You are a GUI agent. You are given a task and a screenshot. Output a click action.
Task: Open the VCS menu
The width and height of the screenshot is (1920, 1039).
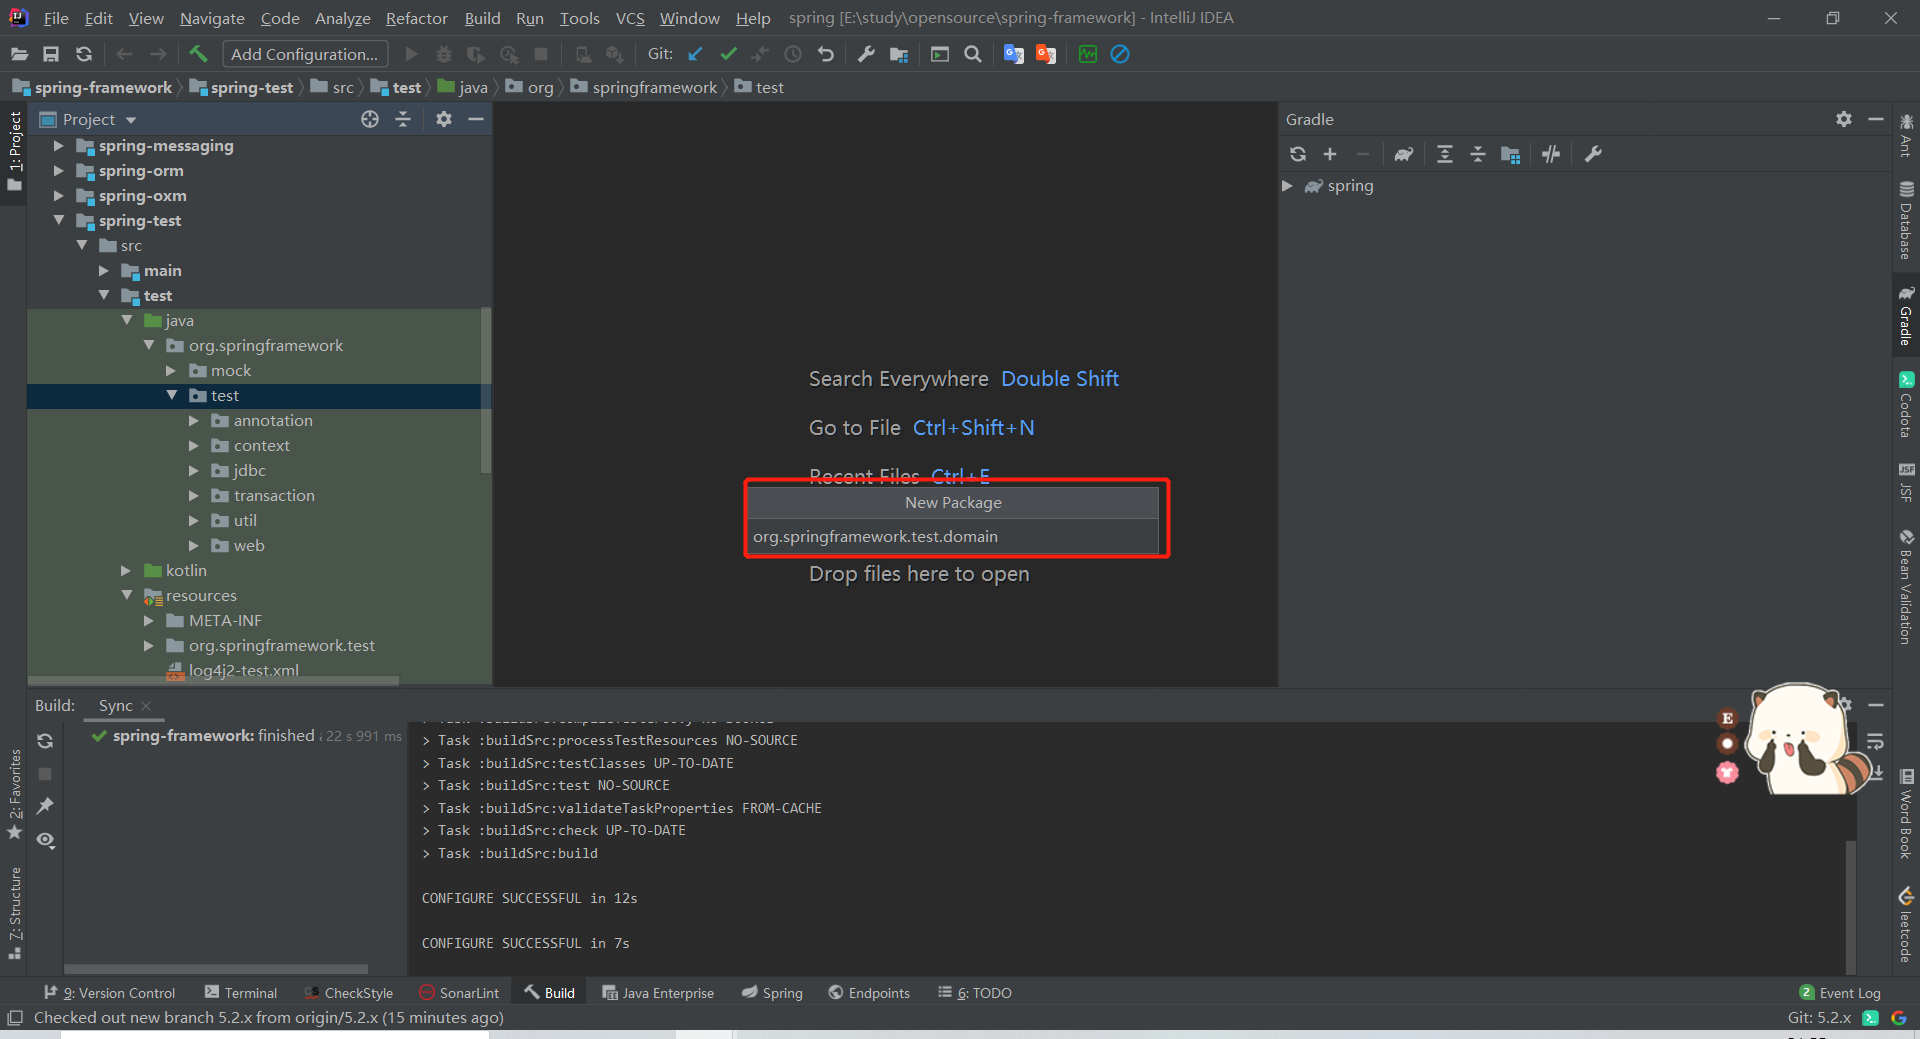click(630, 18)
